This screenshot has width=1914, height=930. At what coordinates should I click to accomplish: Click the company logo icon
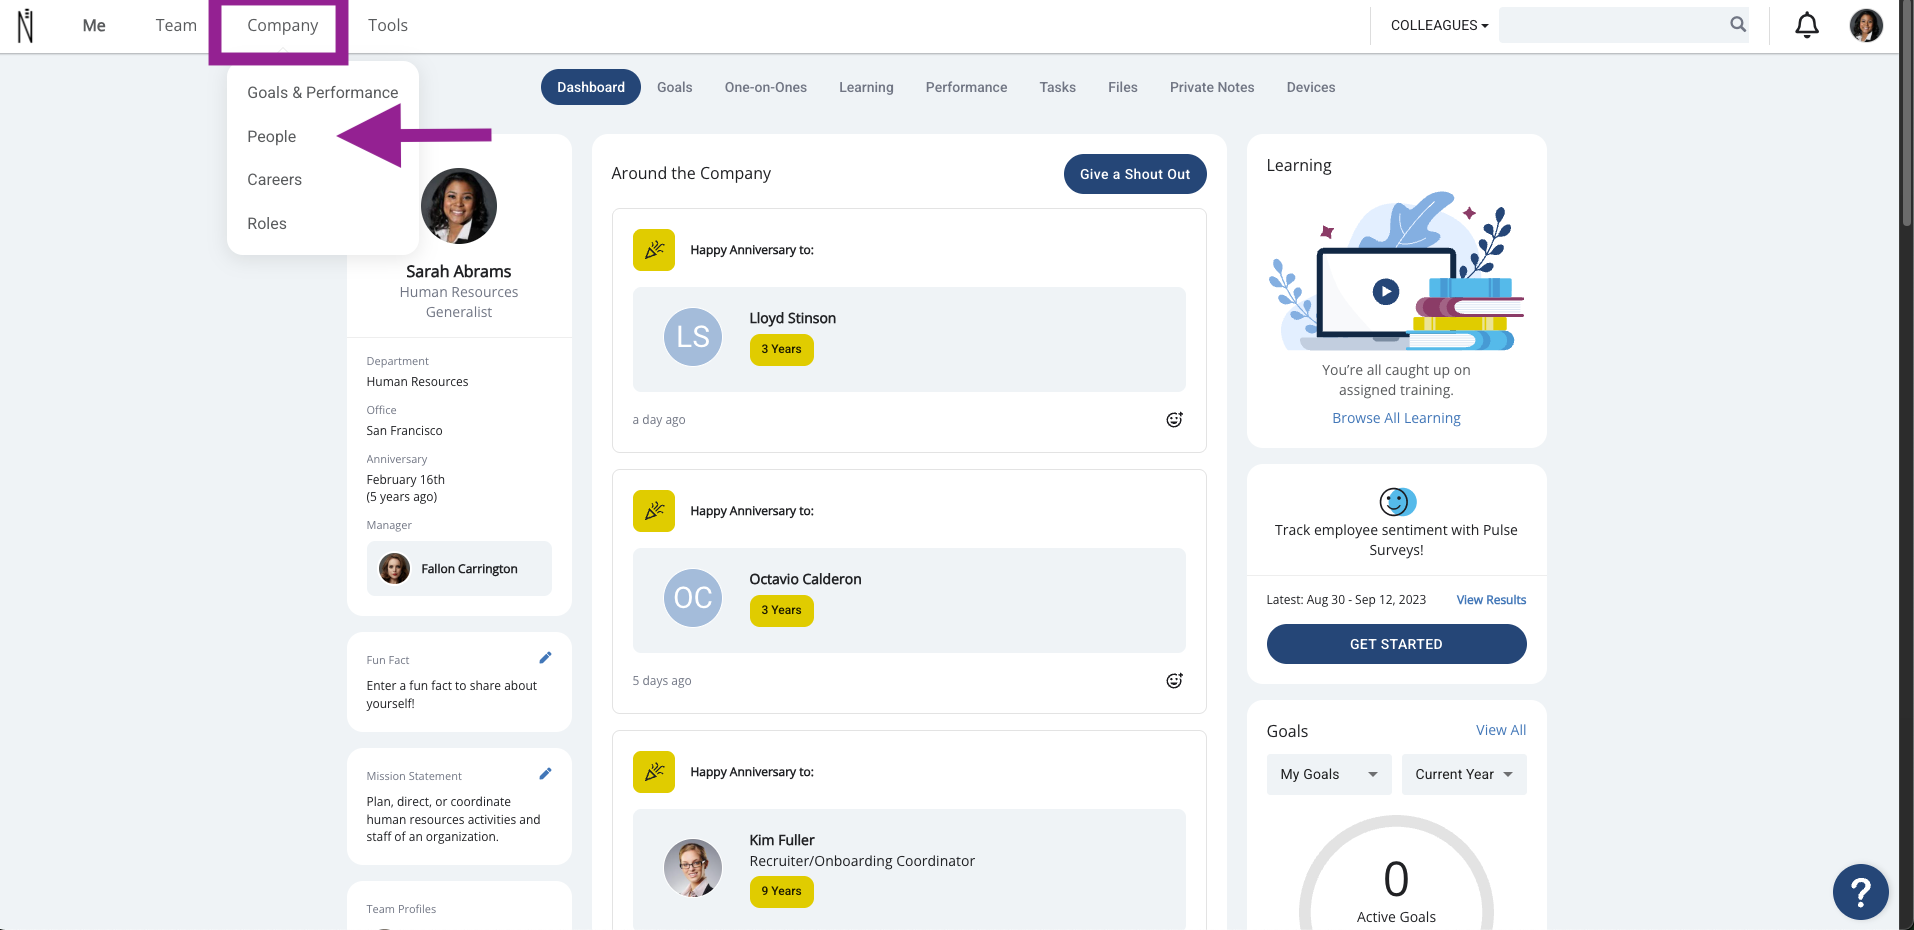pyautogui.click(x=26, y=26)
